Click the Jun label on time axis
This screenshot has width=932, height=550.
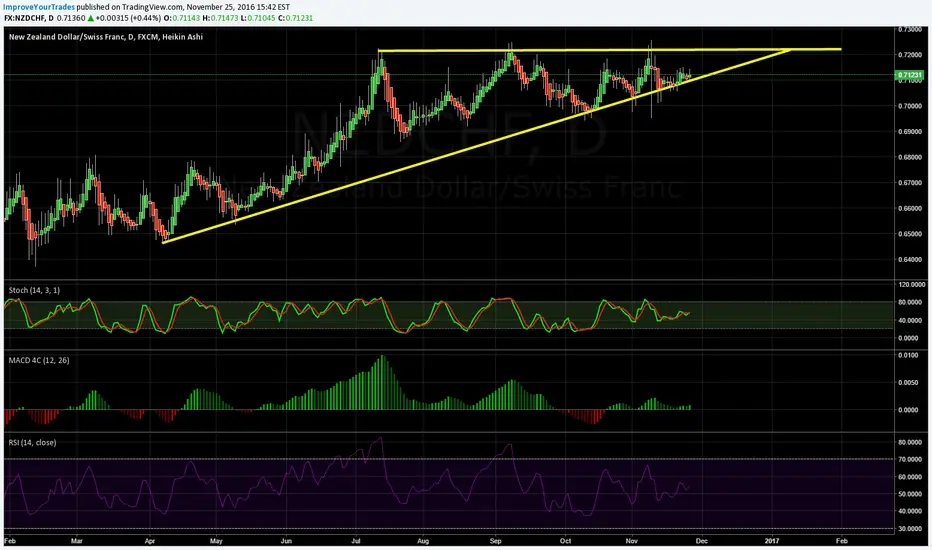pyautogui.click(x=286, y=541)
